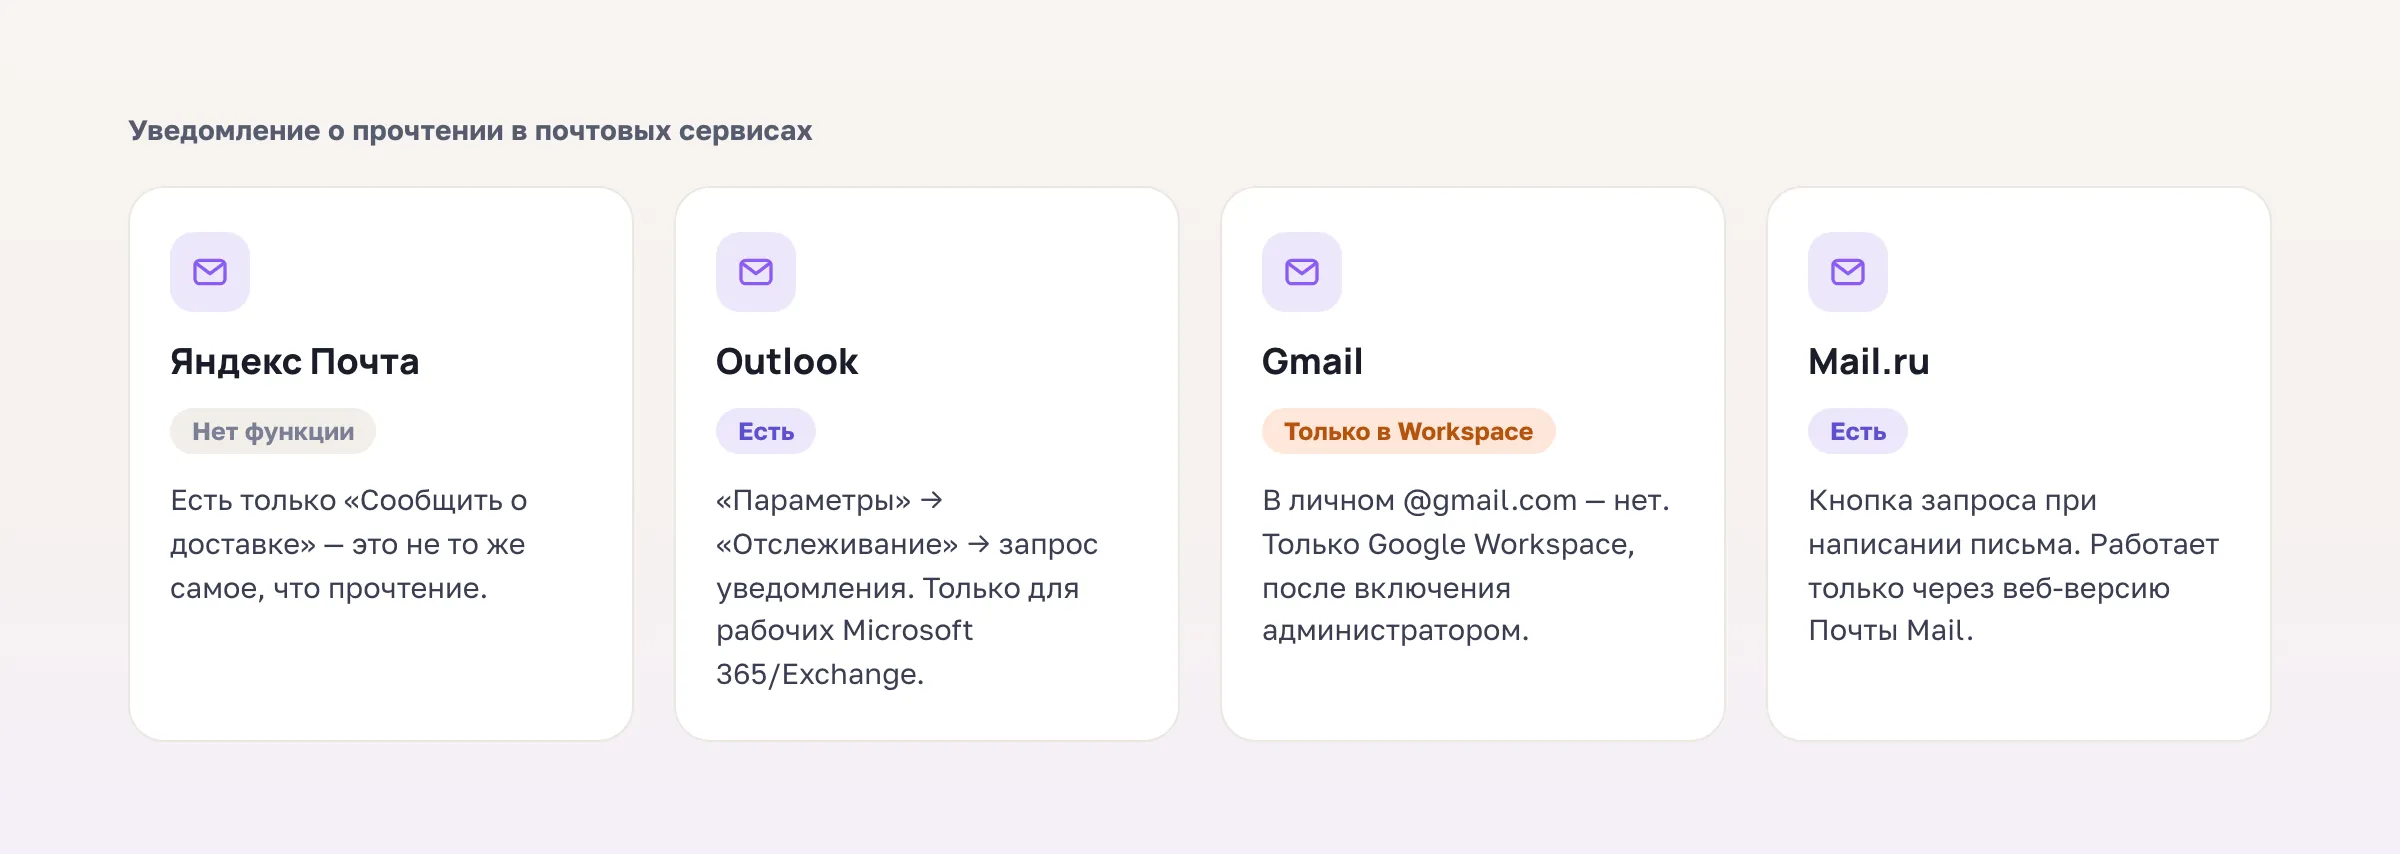Click the envelope icon on the Яндекс Почта card
Image resolution: width=2400 pixels, height=854 pixels.
click(210, 272)
